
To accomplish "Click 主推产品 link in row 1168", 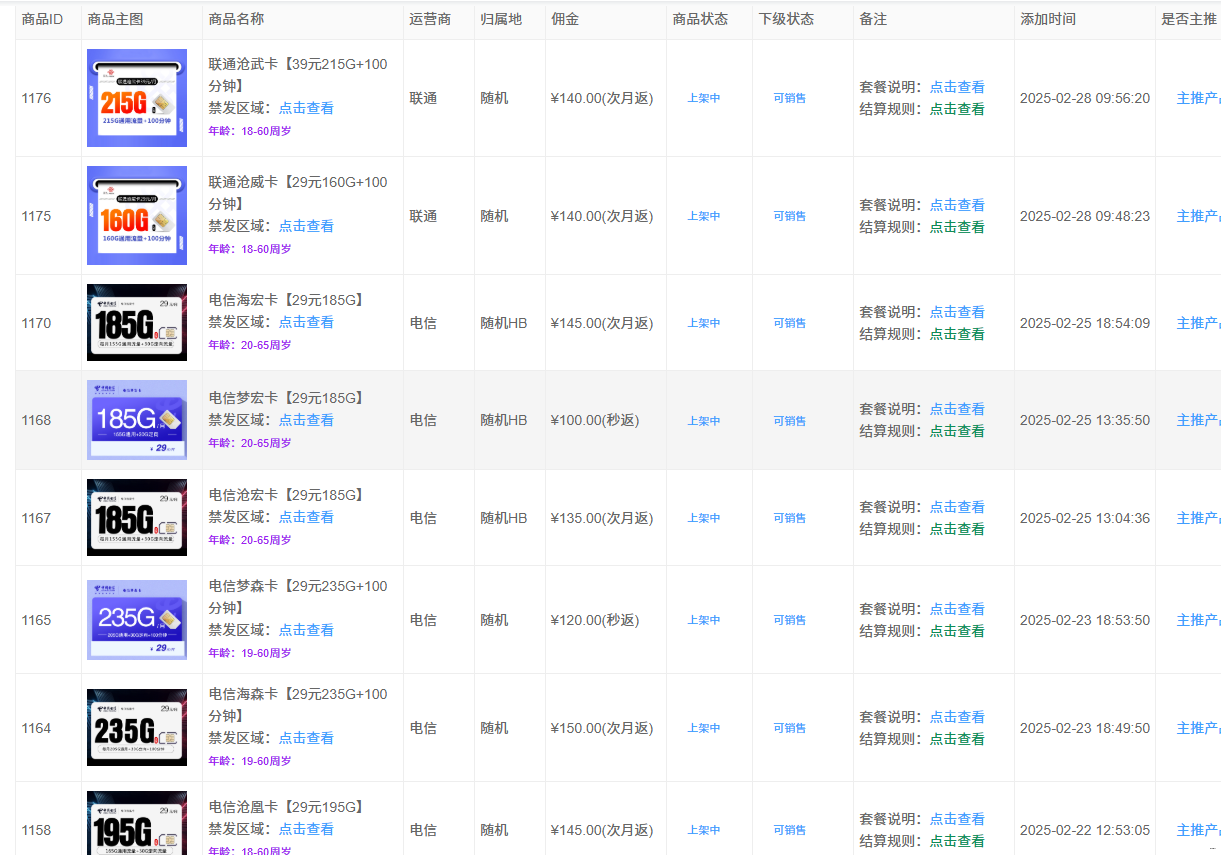I will tap(1197, 420).
